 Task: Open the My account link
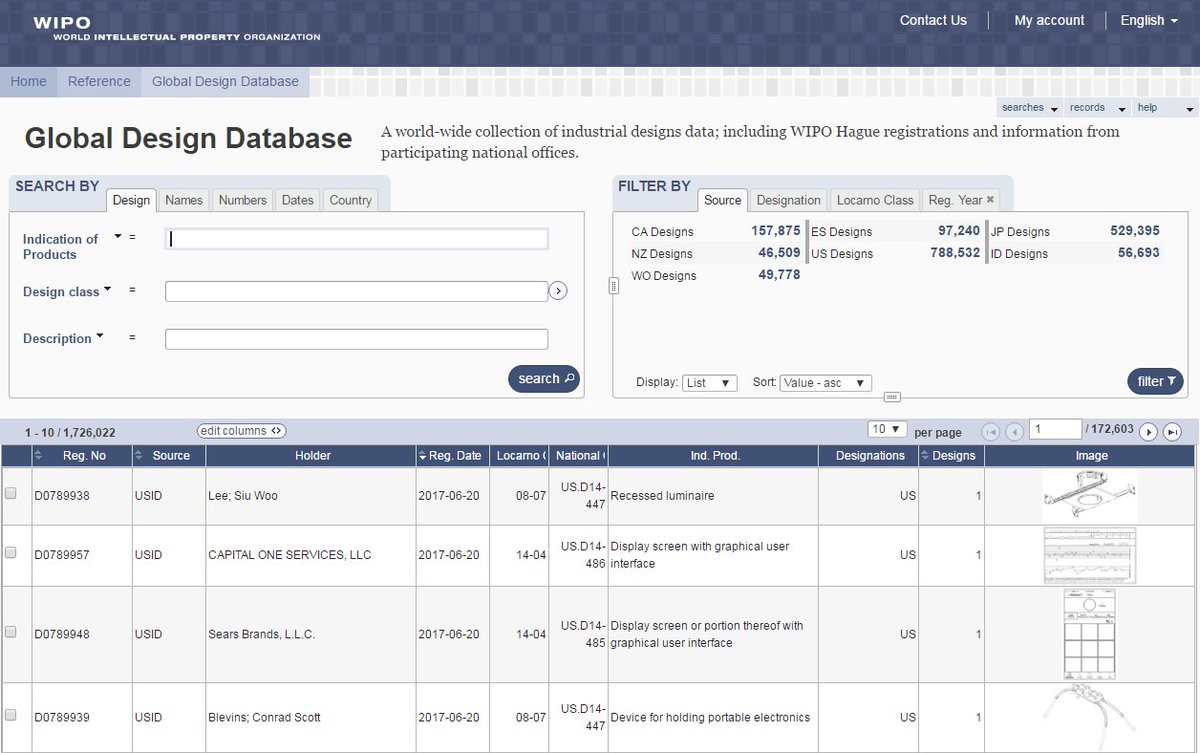pyautogui.click(x=1049, y=20)
